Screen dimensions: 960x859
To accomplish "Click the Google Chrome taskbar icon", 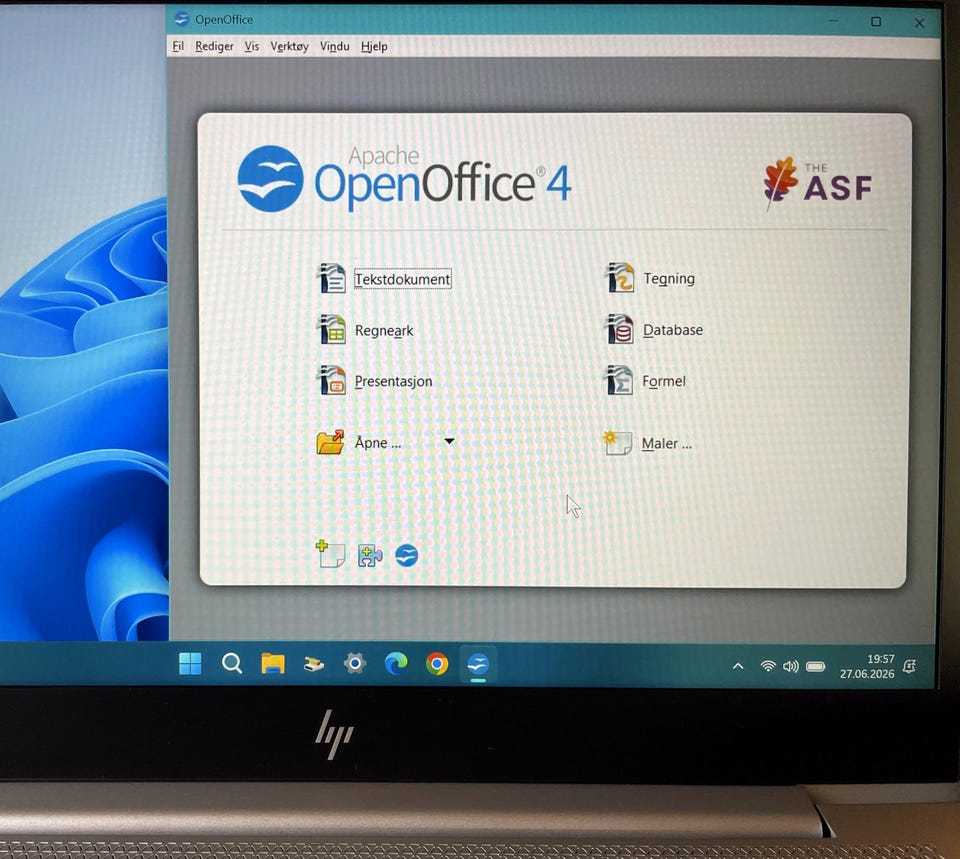I will click(x=437, y=664).
